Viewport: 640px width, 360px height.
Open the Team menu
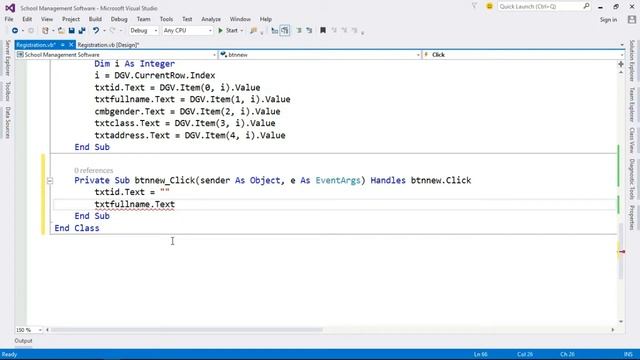point(143,19)
